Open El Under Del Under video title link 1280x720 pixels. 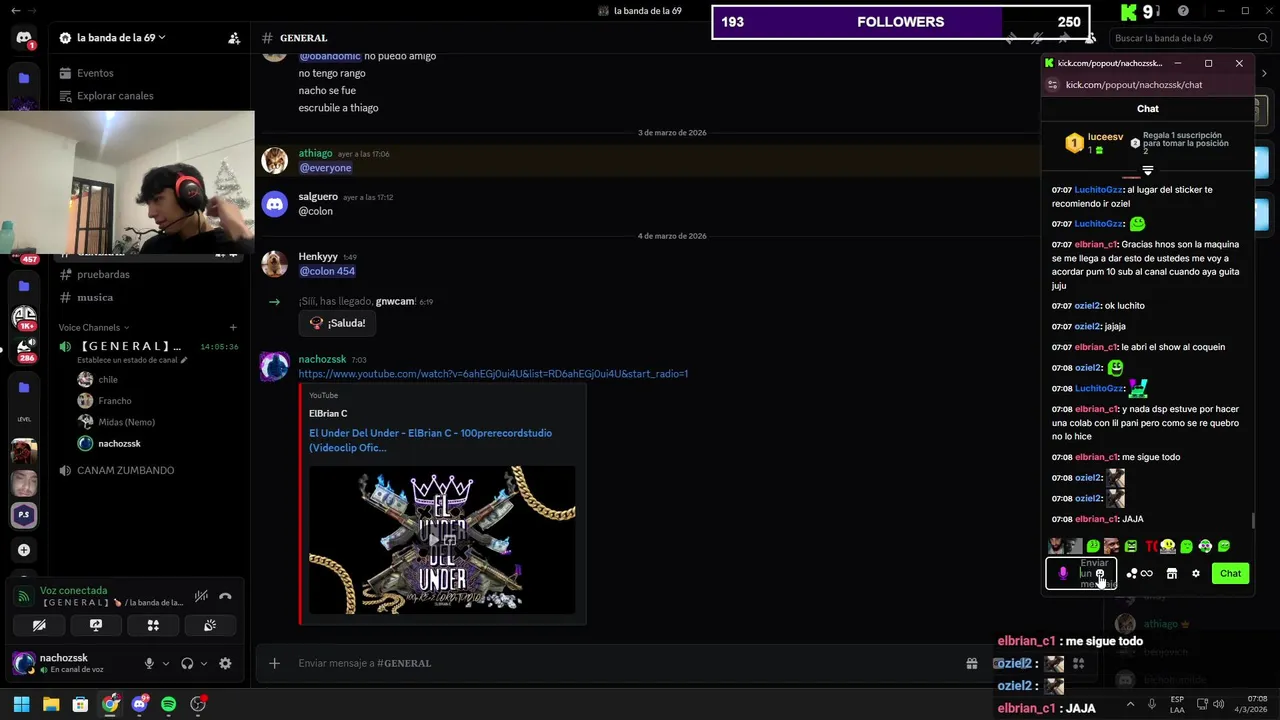[x=430, y=440]
